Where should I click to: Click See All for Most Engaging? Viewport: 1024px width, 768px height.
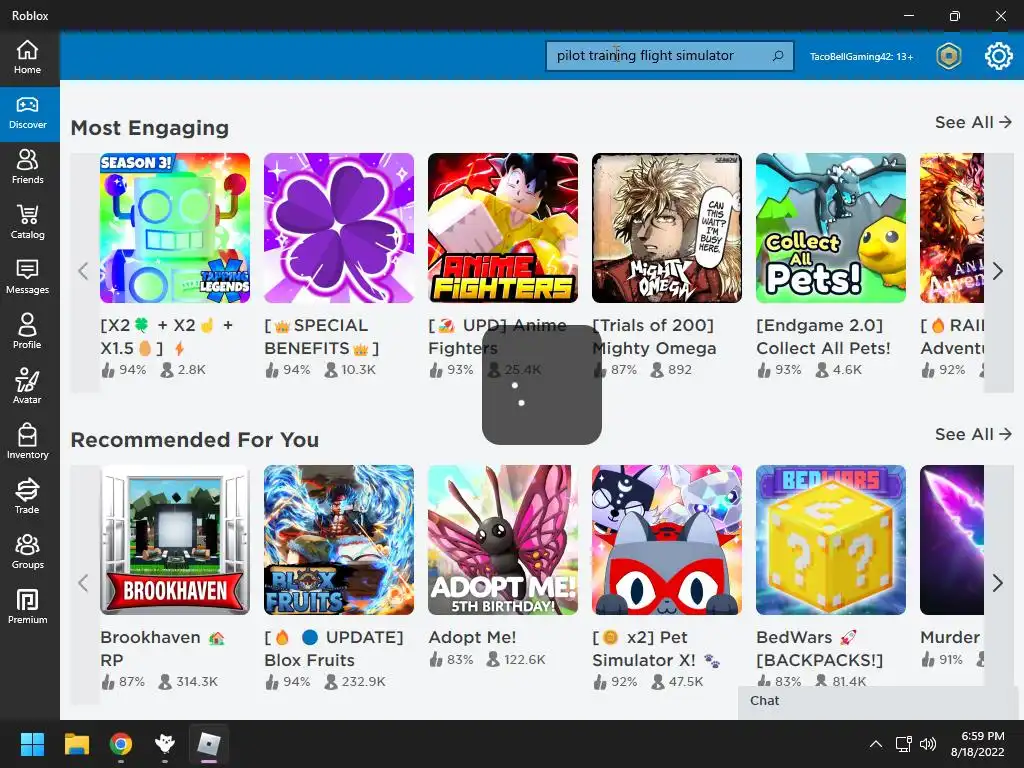973,122
